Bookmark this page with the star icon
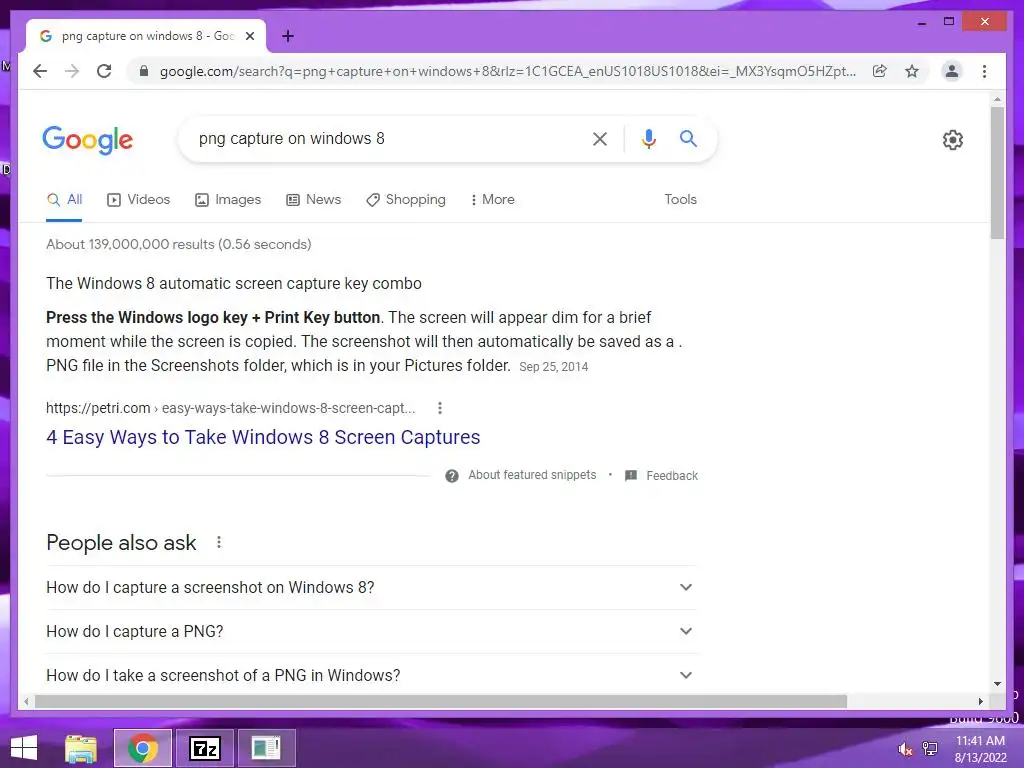 click(x=912, y=71)
